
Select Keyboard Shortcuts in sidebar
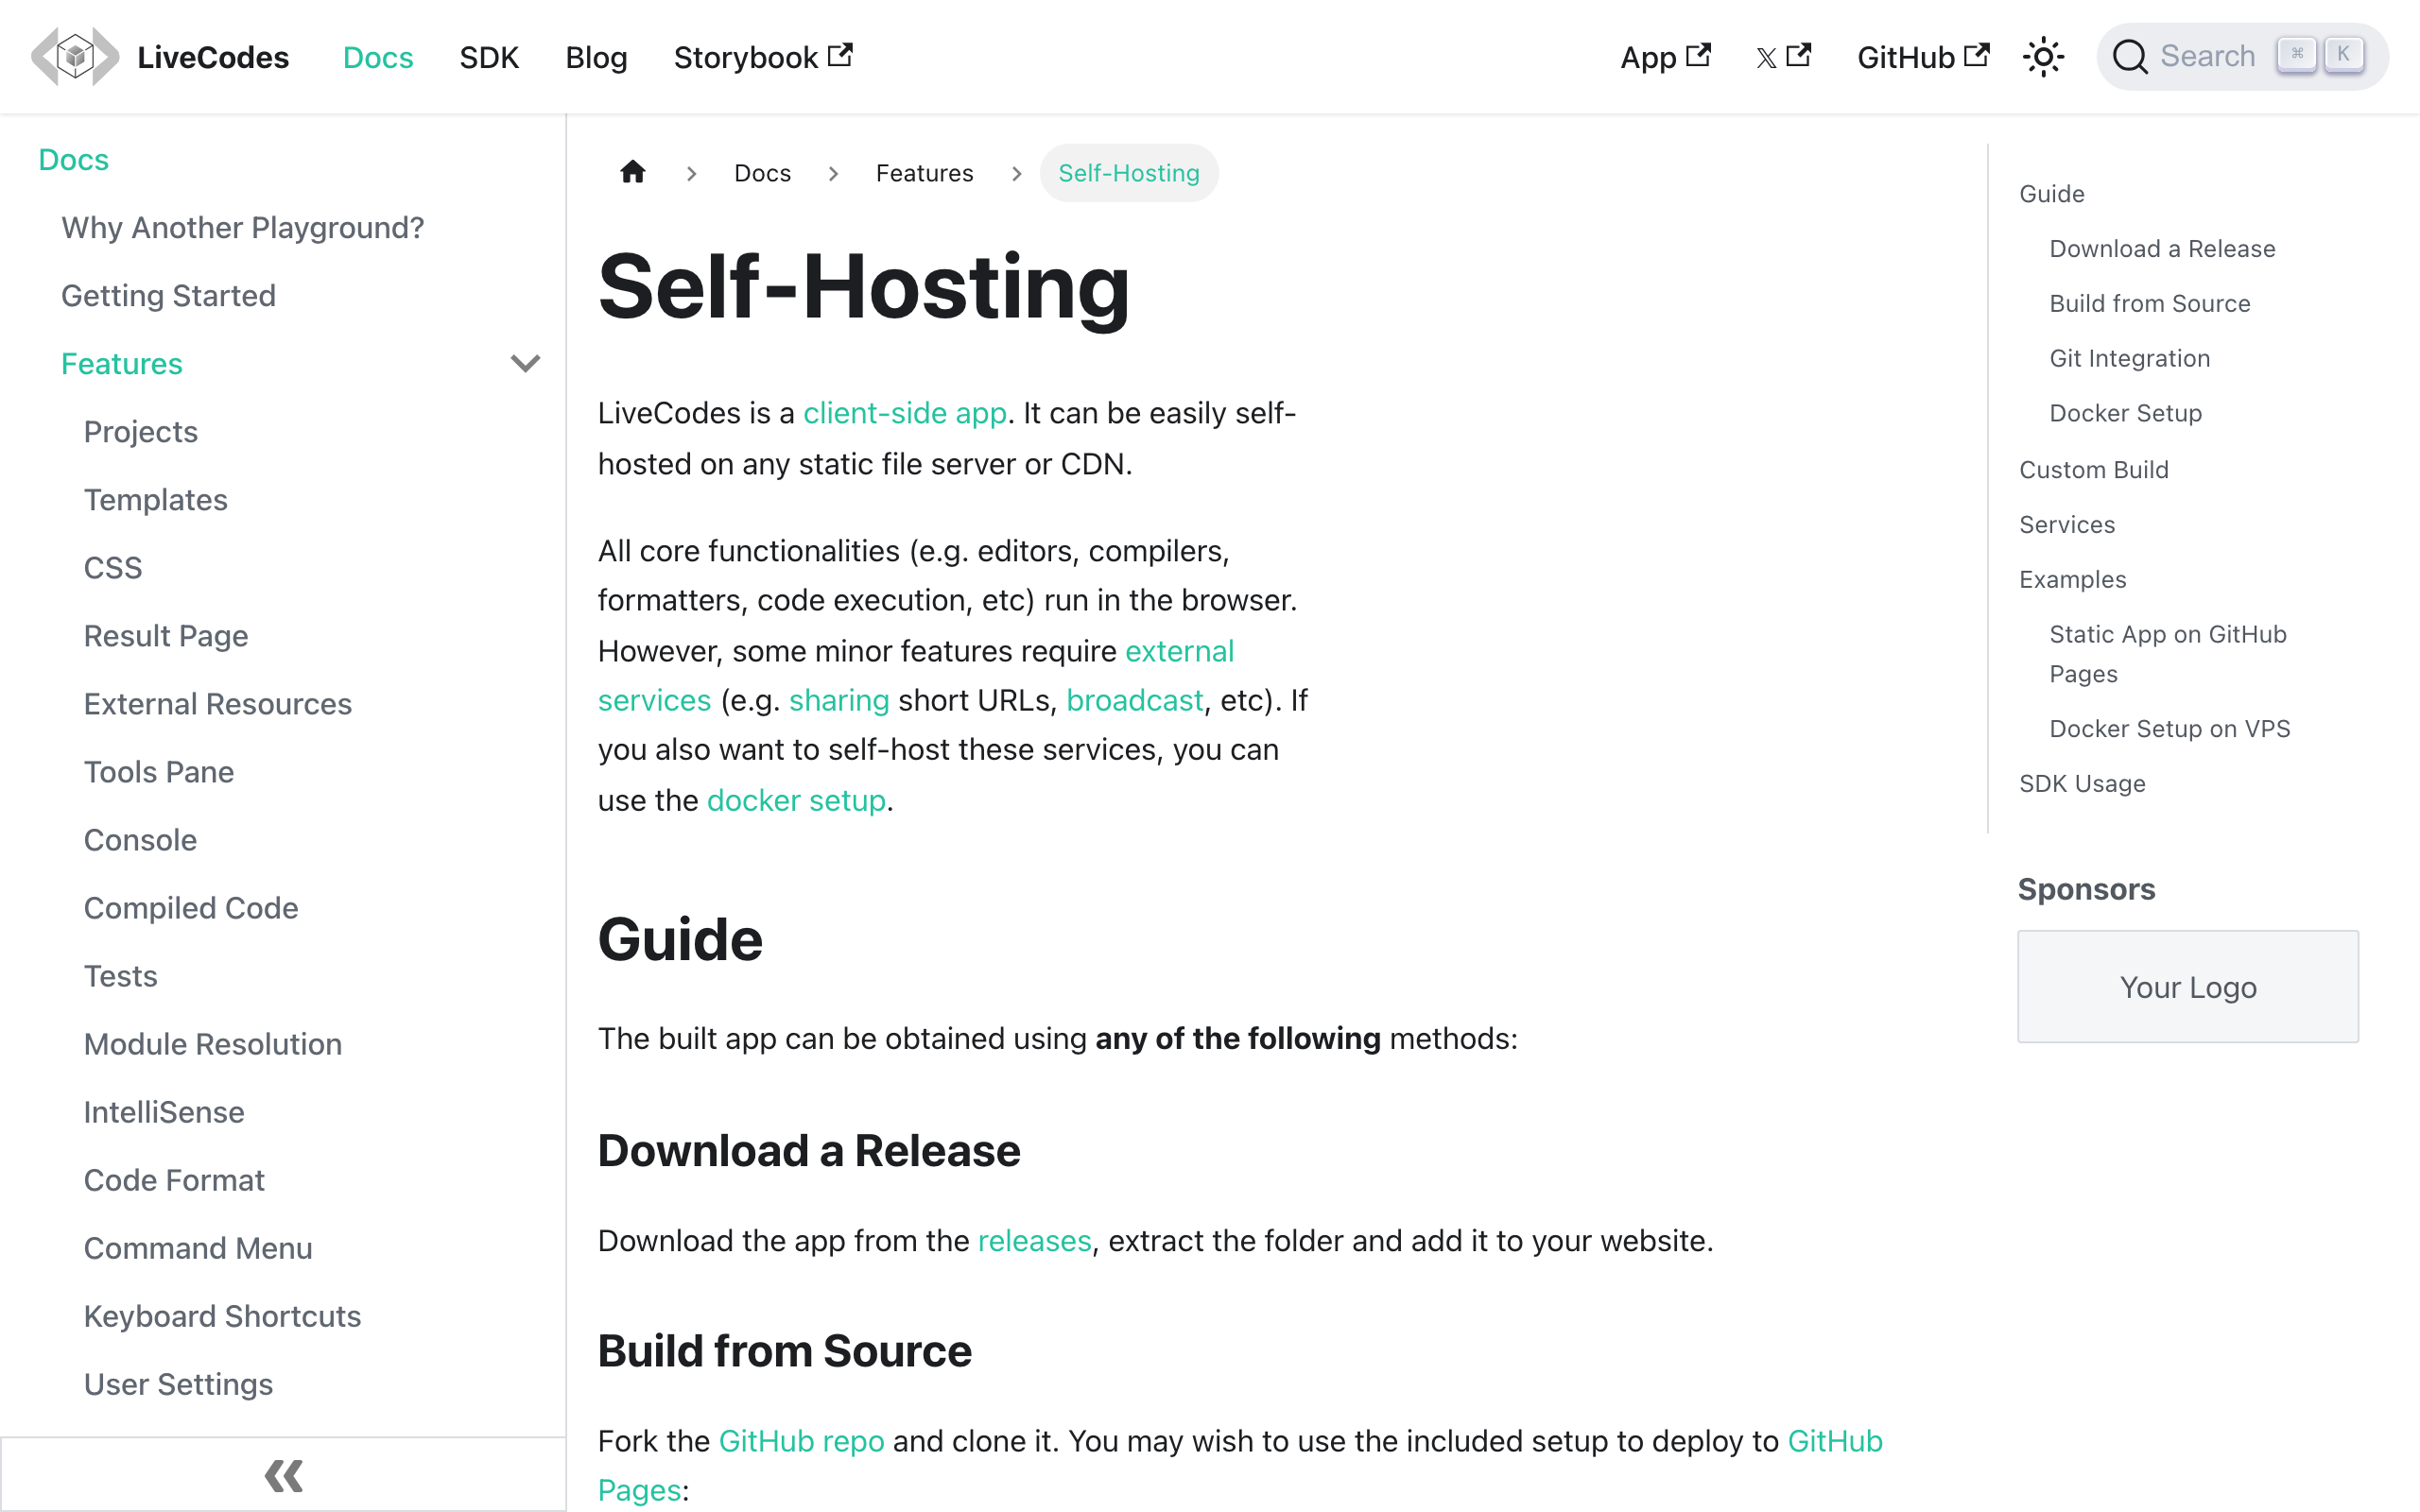(222, 1316)
